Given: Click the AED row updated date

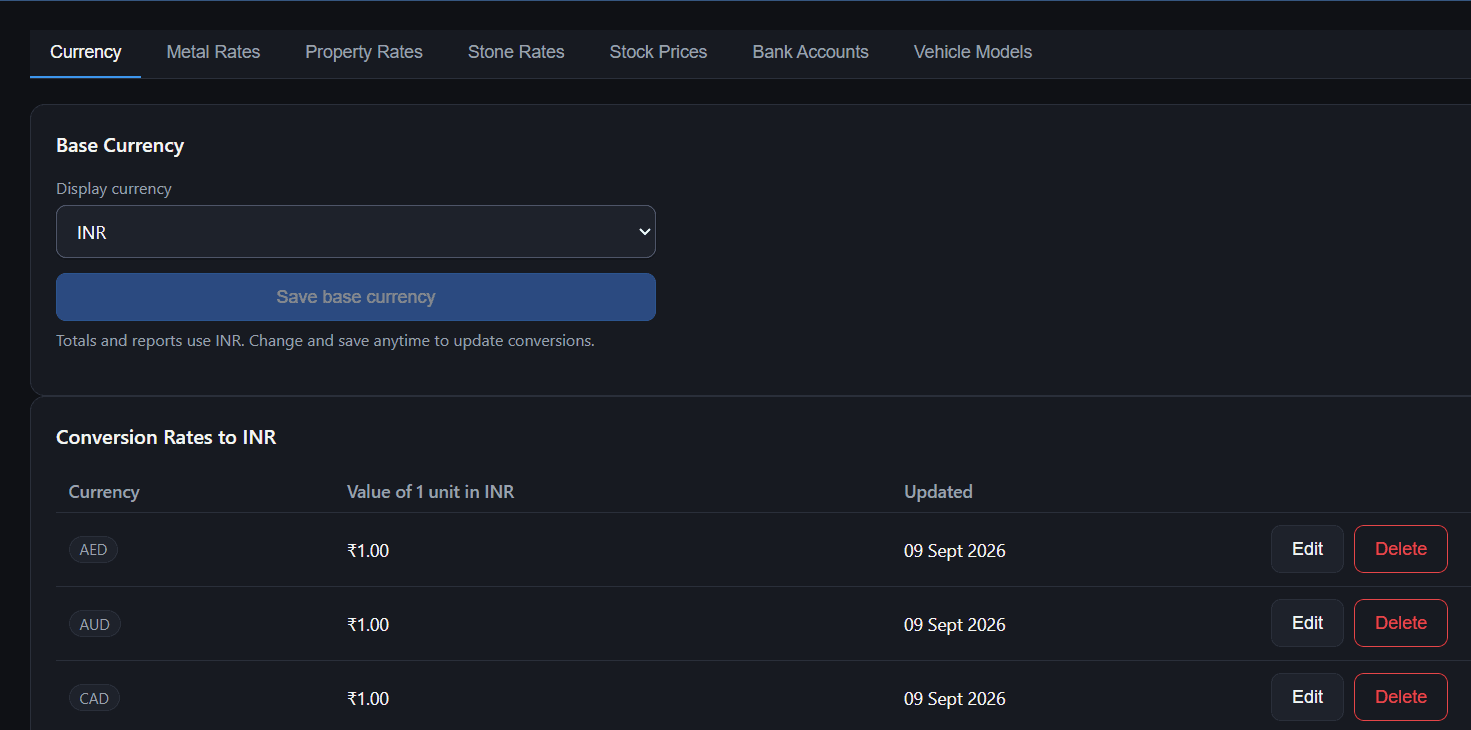Looking at the screenshot, I should pyautogui.click(x=955, y=551).
